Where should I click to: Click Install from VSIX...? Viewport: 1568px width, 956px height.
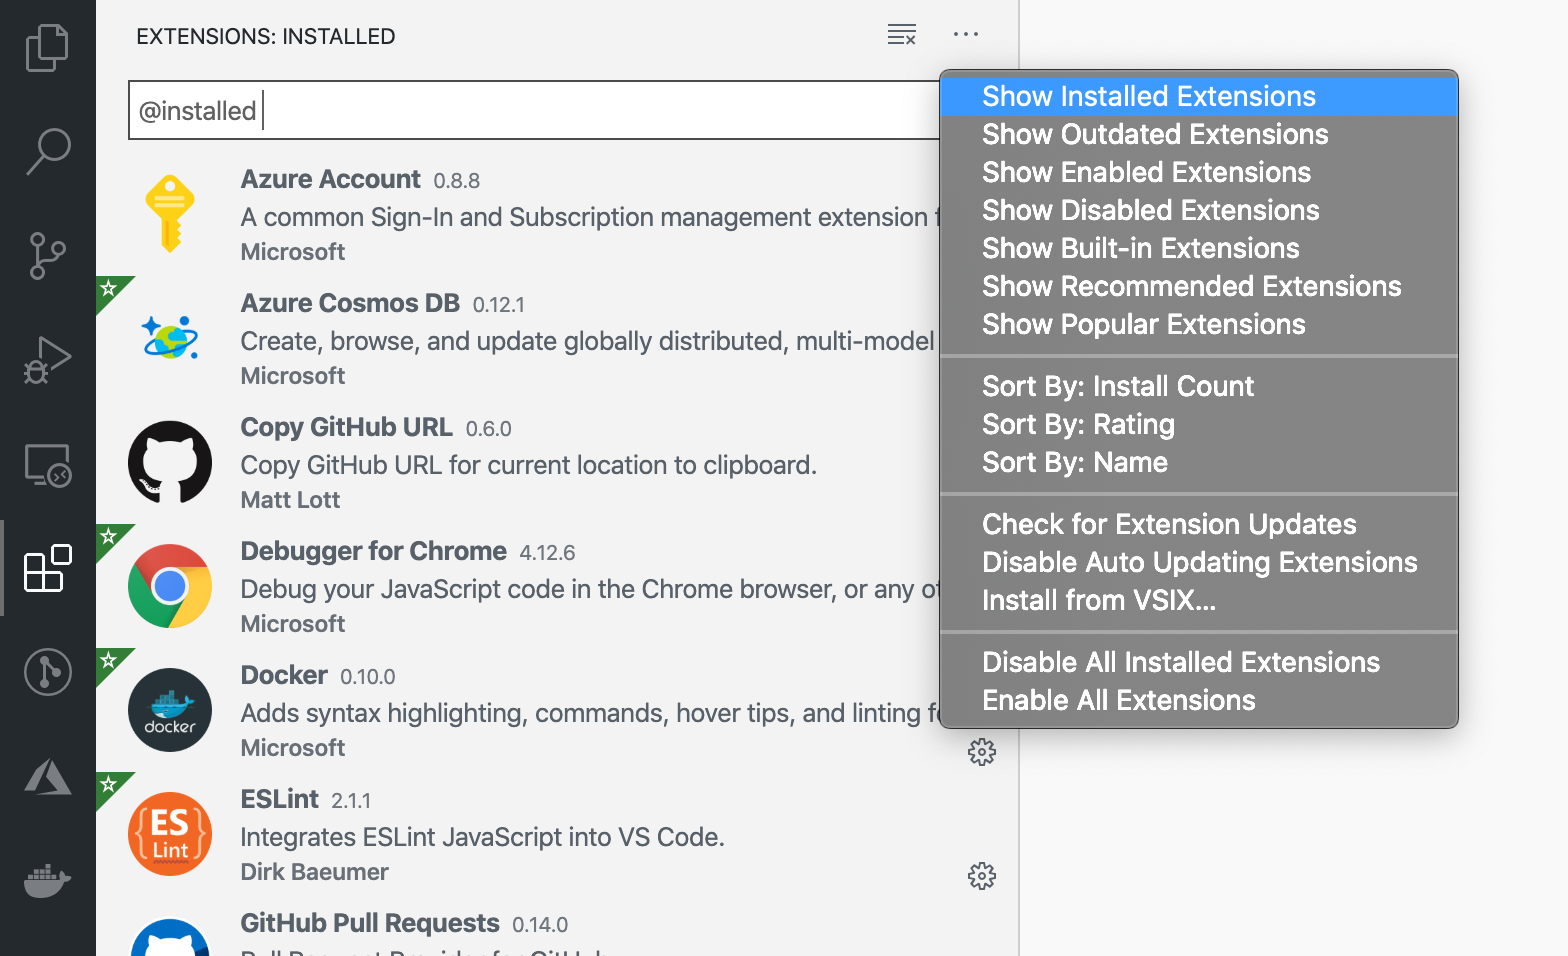point(1098,600)
